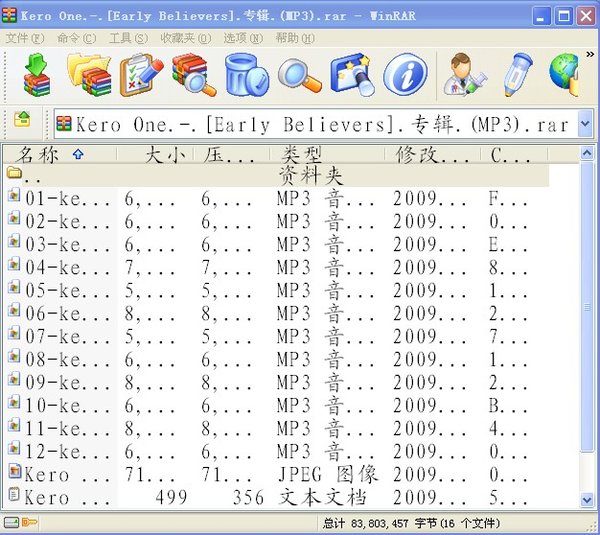Sort by the C... column header

[x=514, y=155]
